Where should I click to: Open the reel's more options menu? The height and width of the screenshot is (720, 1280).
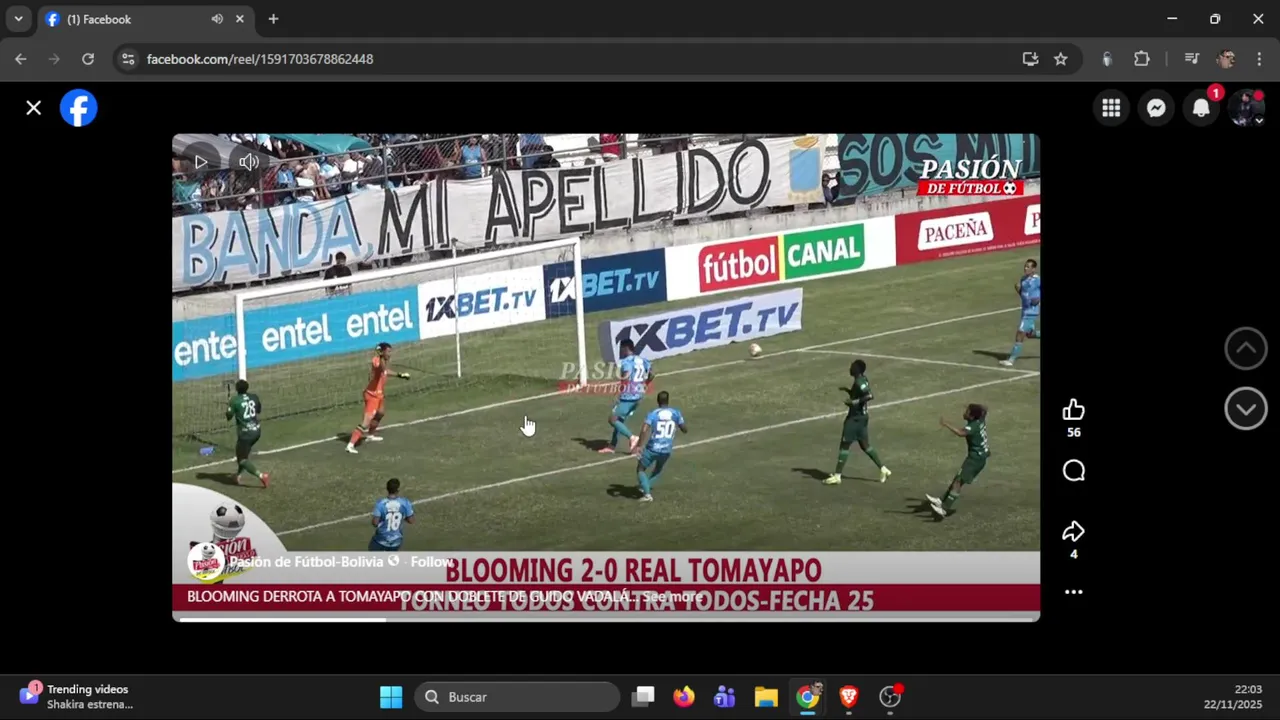click(1074, 592)
